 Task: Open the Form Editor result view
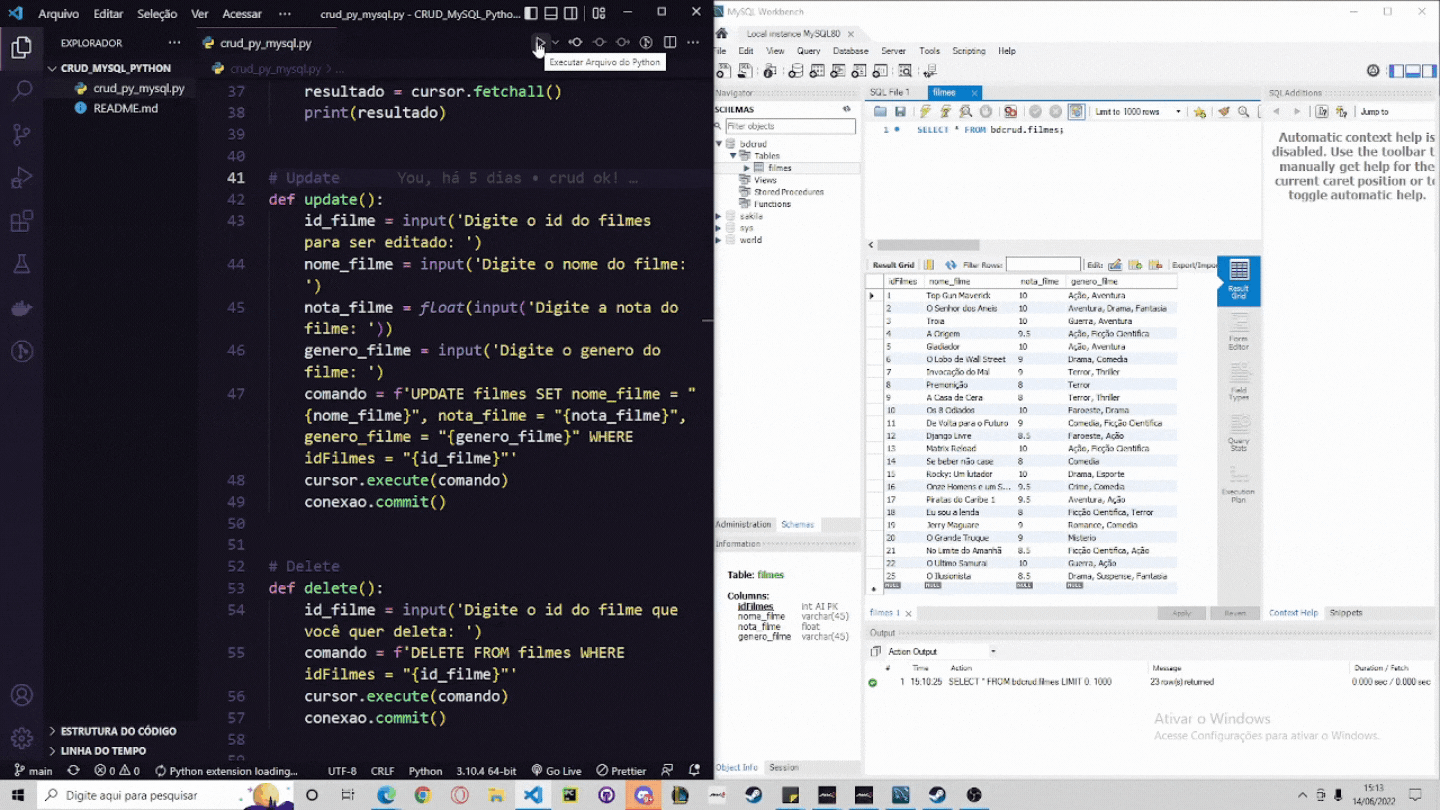pos(1238,330)
